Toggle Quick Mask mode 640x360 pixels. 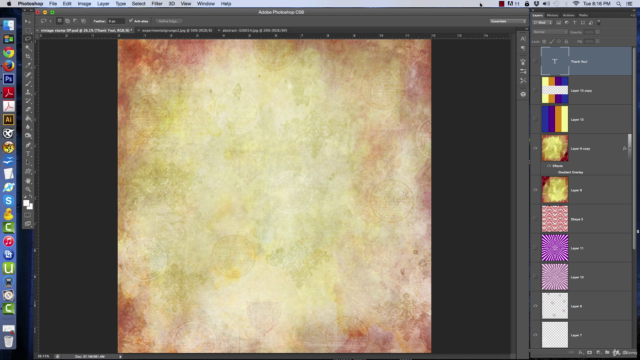coord(28,215)
